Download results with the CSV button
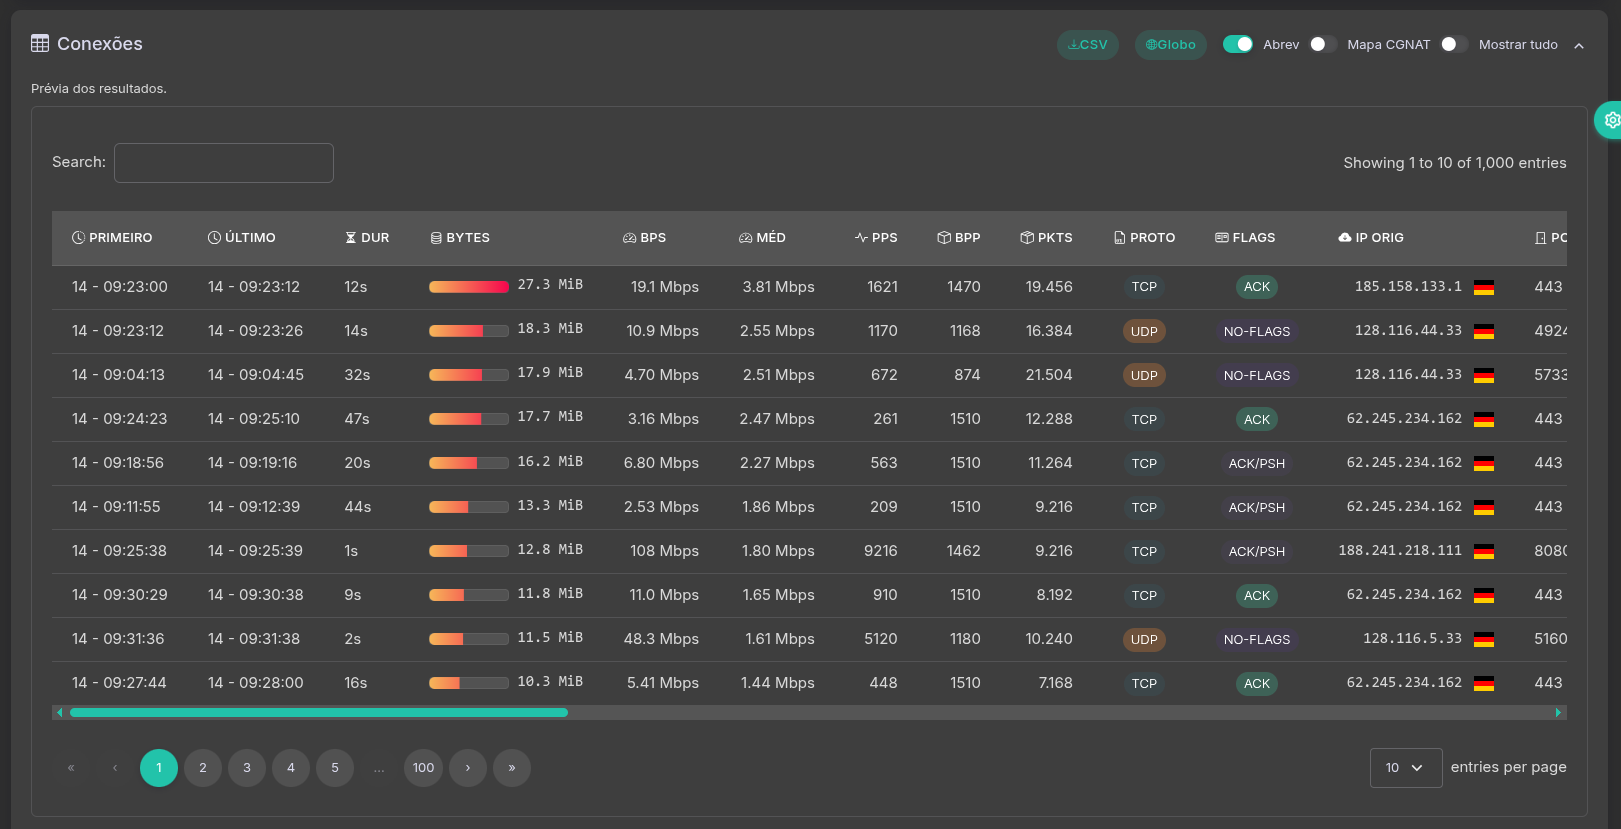Screen dimensions: 1621x829 point(1088,45)
